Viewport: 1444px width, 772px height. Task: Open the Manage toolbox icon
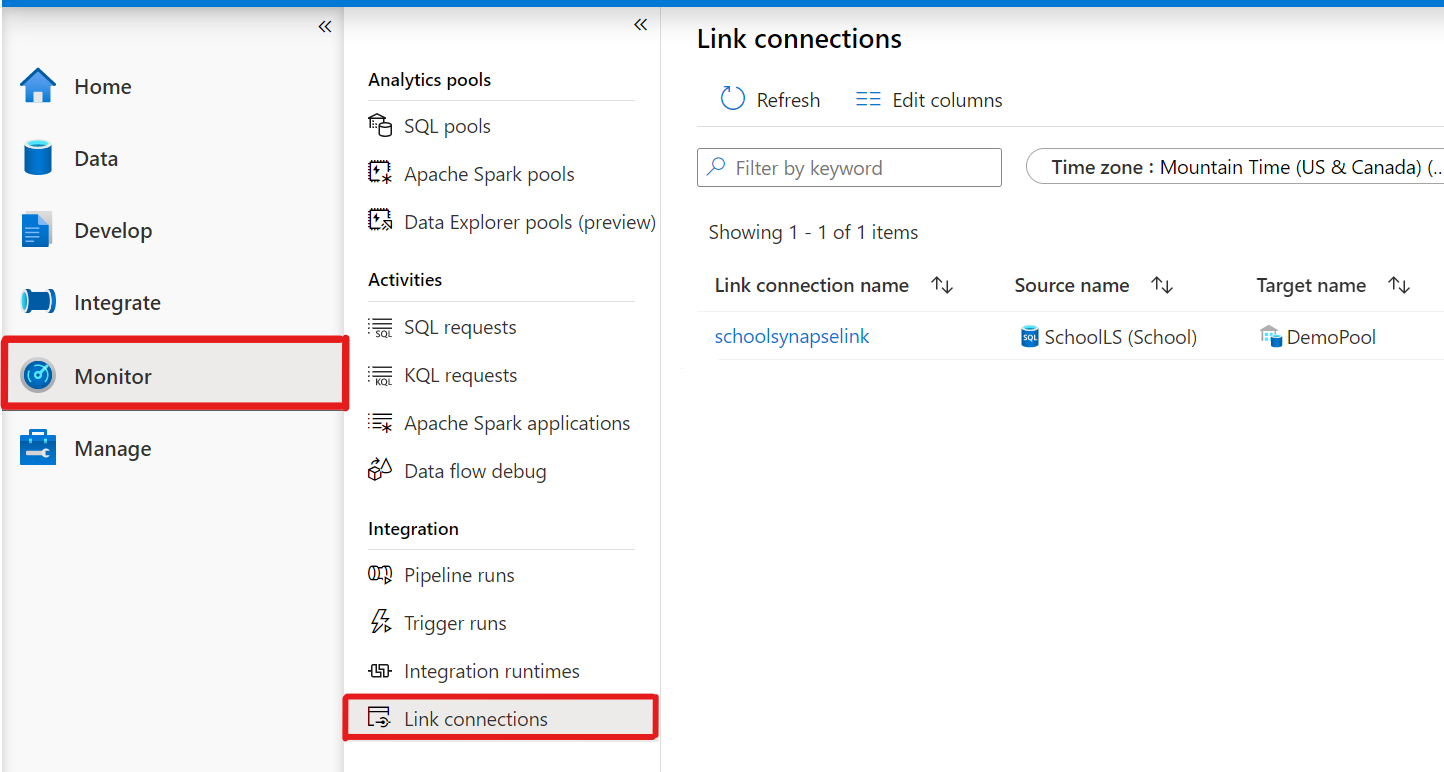point(38,448)
